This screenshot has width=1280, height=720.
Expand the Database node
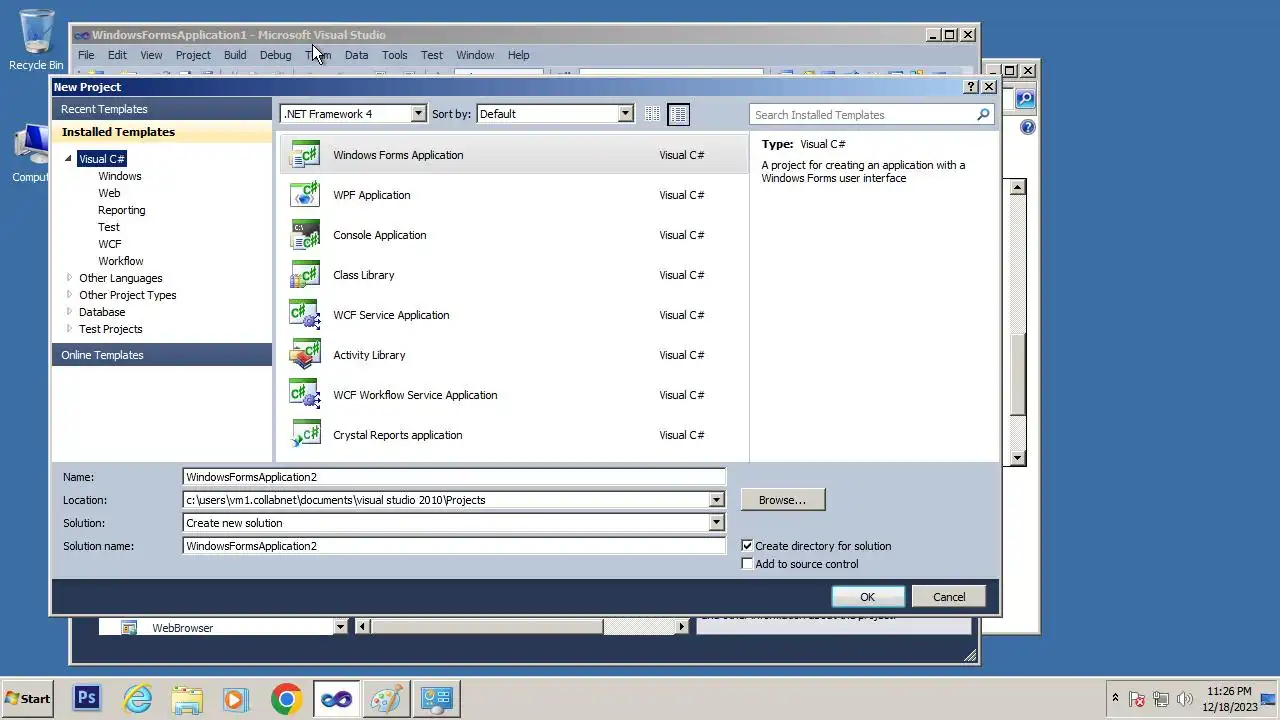69,312
